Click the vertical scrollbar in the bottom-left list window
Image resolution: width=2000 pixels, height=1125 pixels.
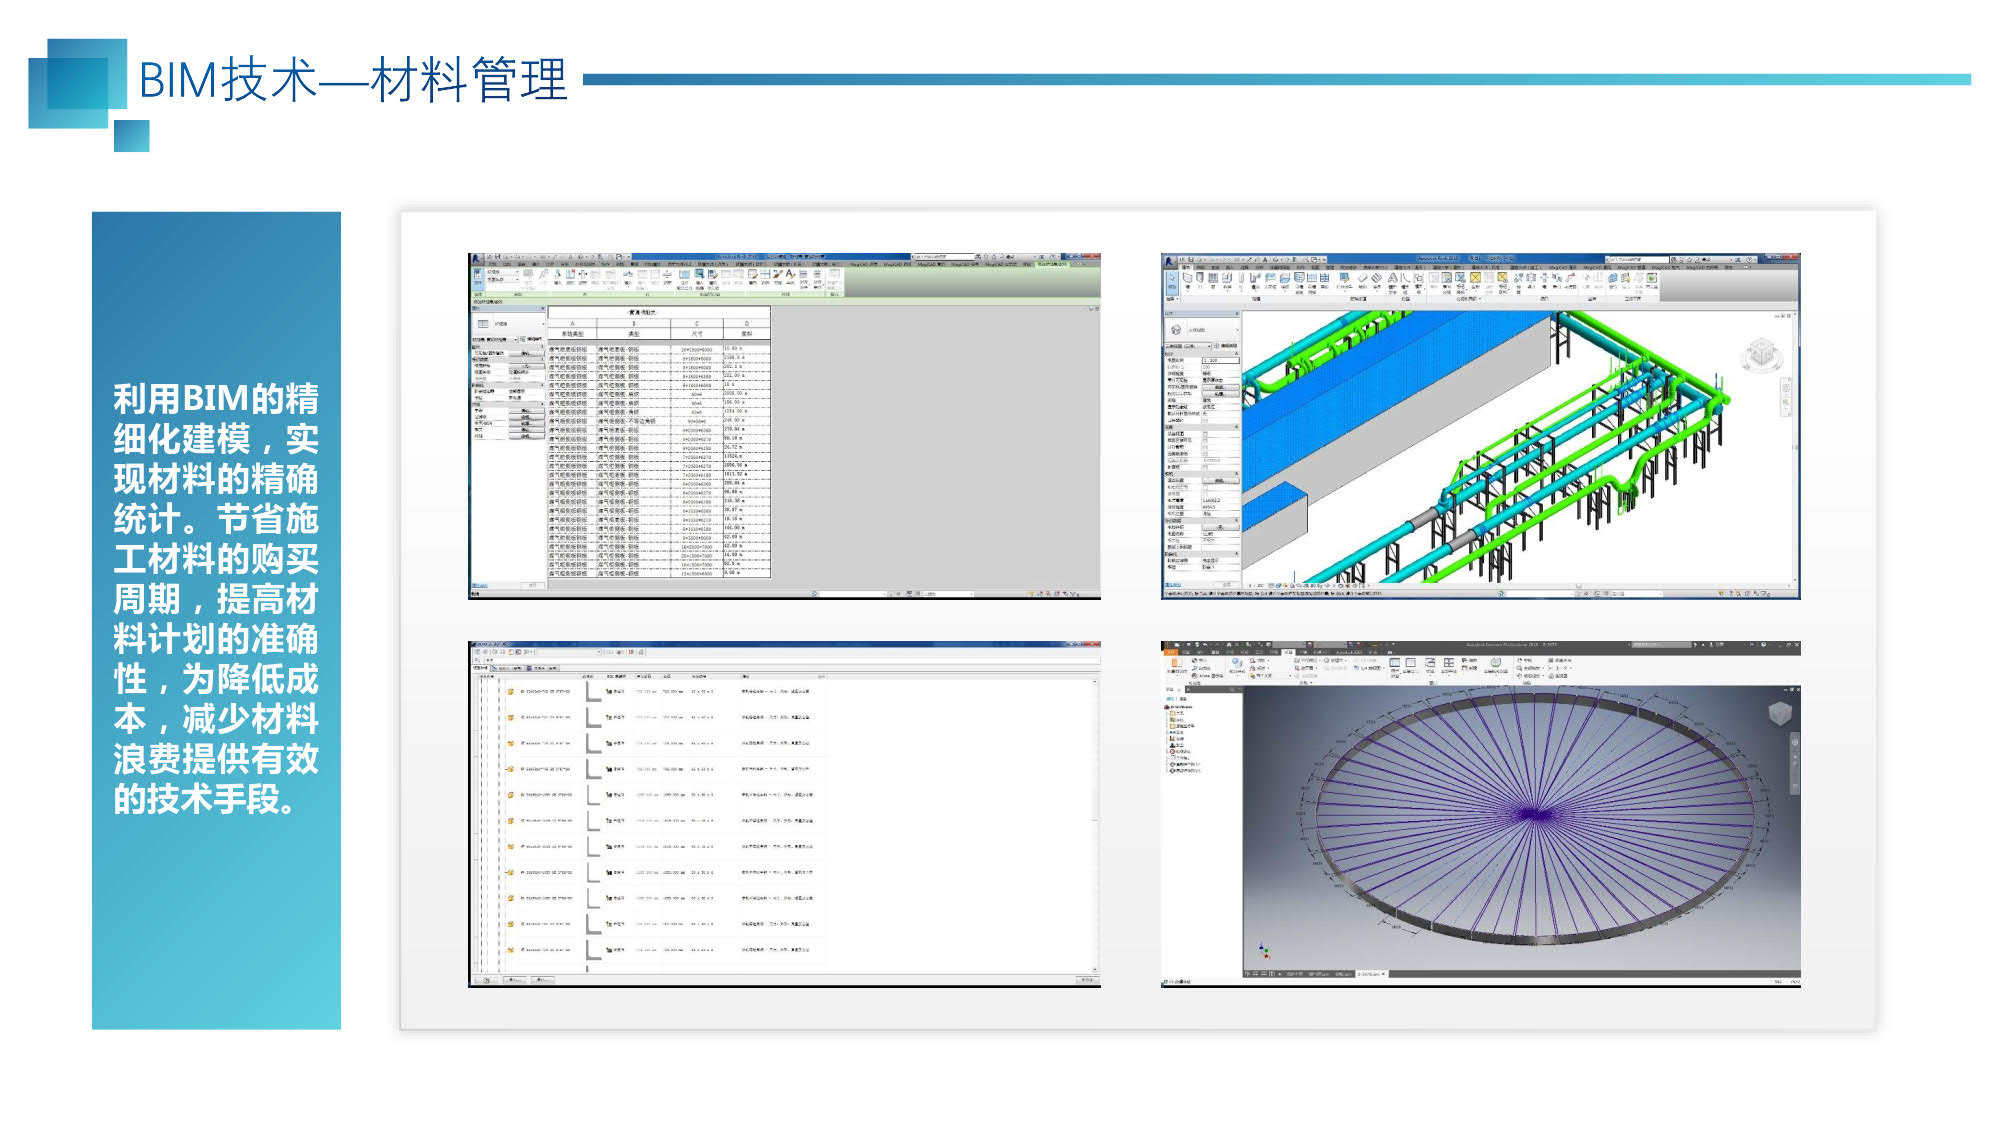1096,824
